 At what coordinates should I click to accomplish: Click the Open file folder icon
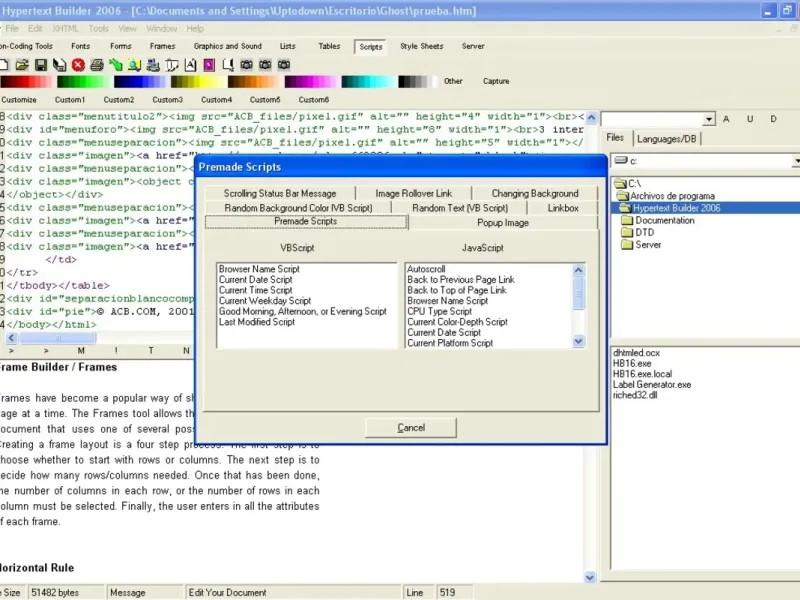(x=24, y=64)
